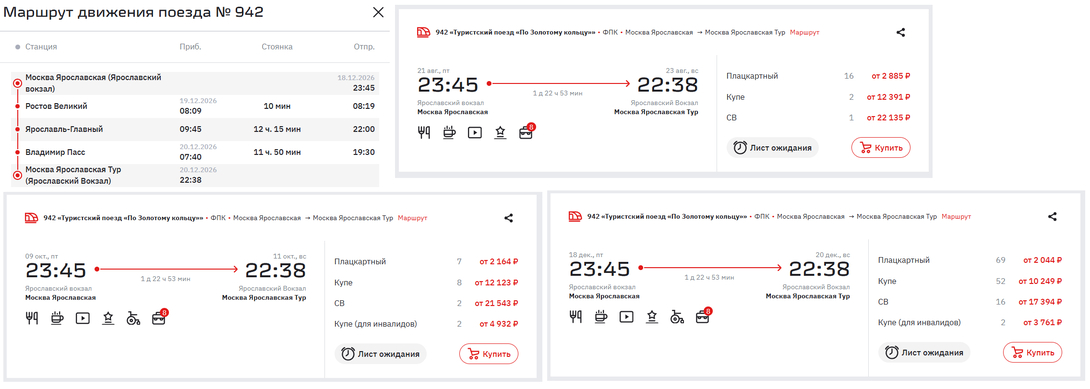Click Ярославль-Главный station in route list

click(x=64, y=129)
